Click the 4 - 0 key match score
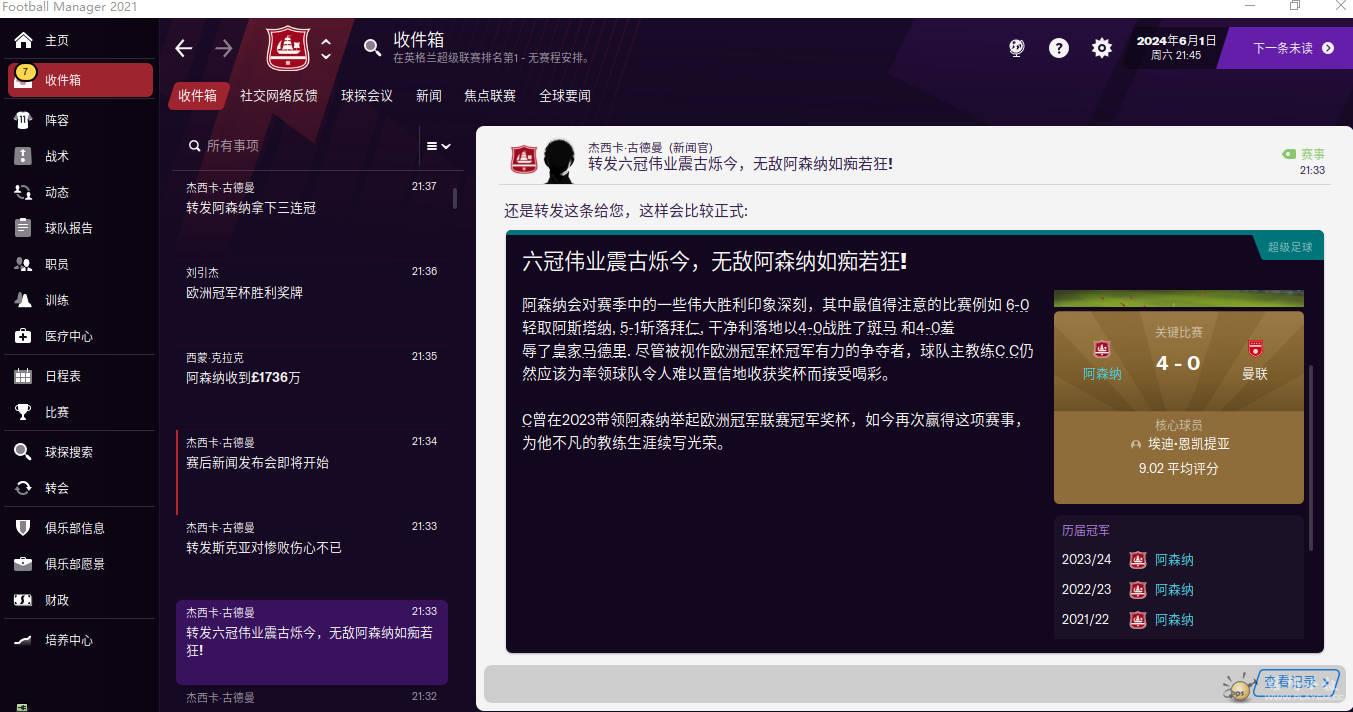Image resolution: width=1353 pixels, height=712 pixels. coord(1178,363)
